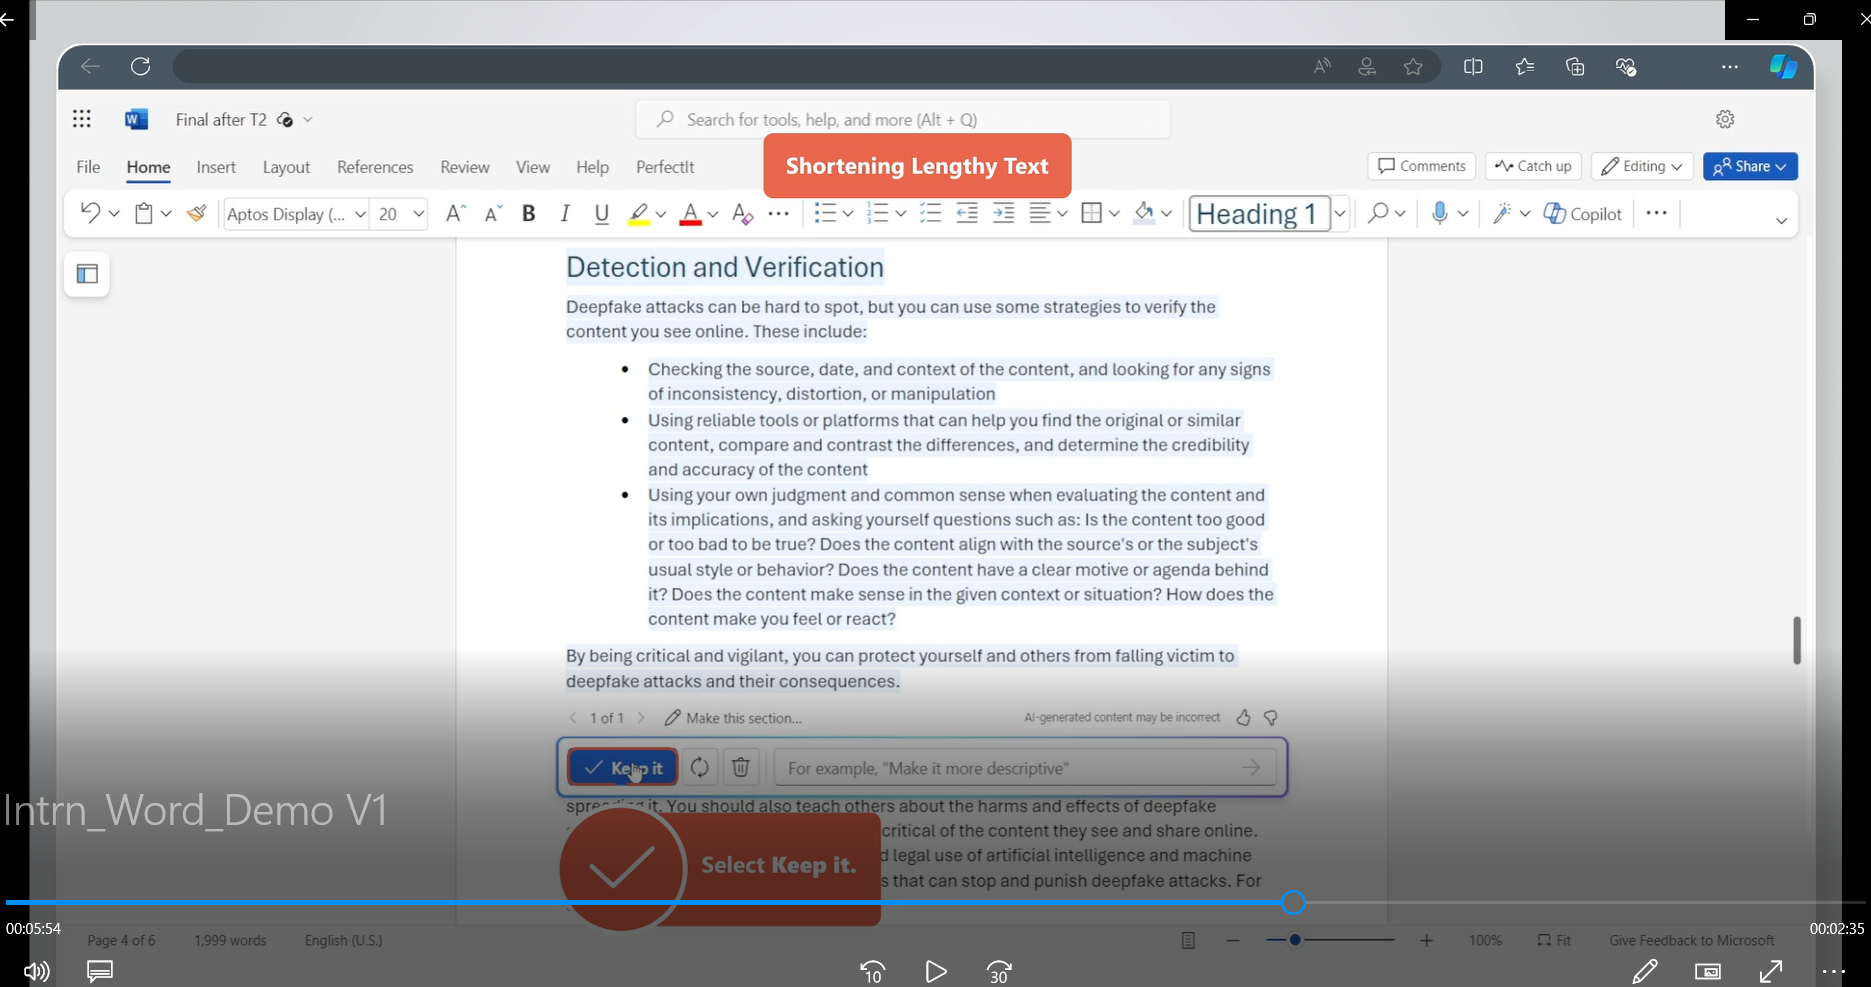Open the Find magnifier icon

click(x=1378, y=213)
